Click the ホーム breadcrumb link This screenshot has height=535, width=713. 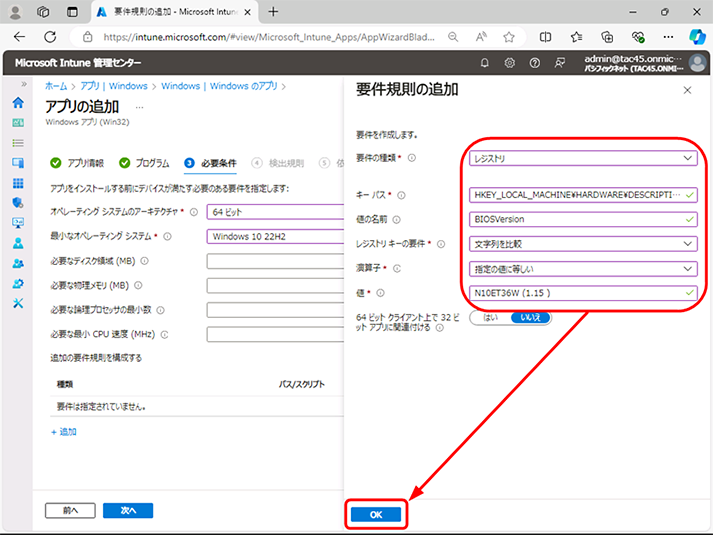56,86
